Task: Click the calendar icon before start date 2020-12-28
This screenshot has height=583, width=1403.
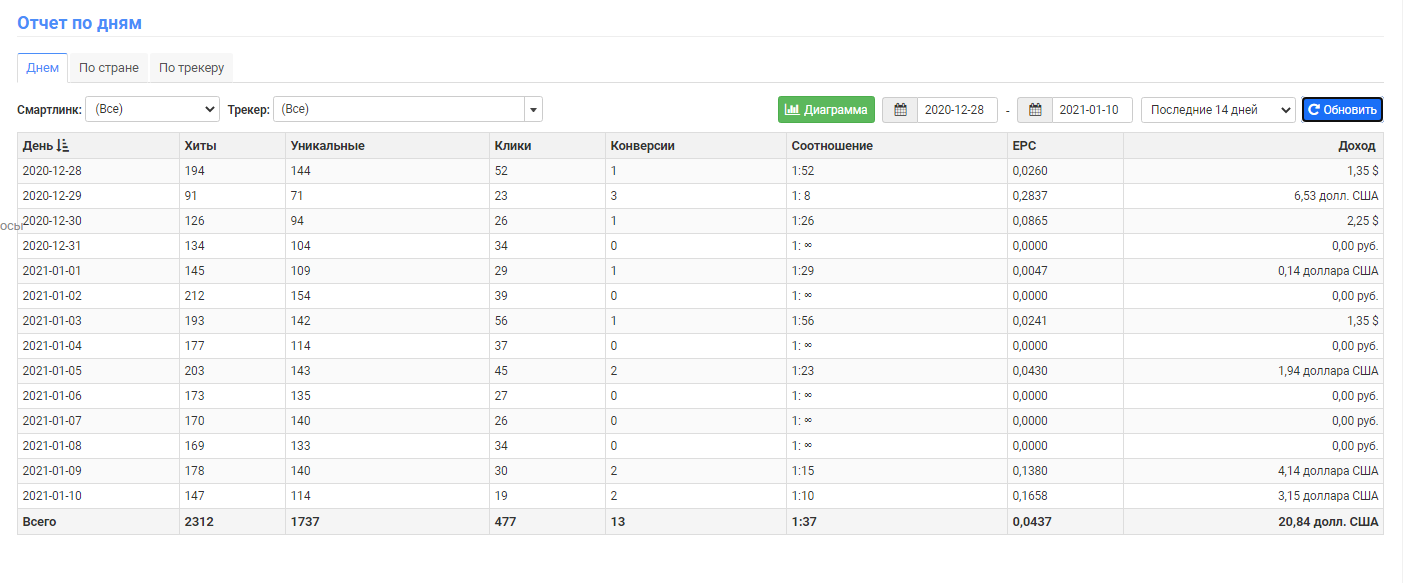Action: (x=900, y=110)
